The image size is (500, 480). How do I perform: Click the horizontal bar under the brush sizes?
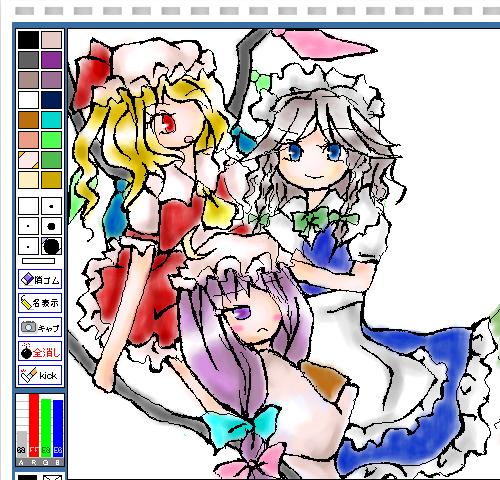pos(38,261)
